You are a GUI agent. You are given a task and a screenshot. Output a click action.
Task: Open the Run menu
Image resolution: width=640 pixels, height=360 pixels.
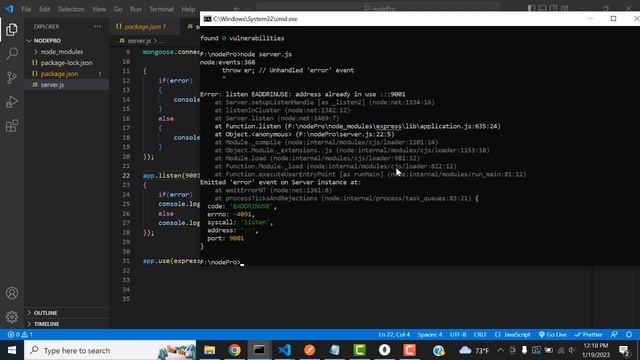click(136, 9)
